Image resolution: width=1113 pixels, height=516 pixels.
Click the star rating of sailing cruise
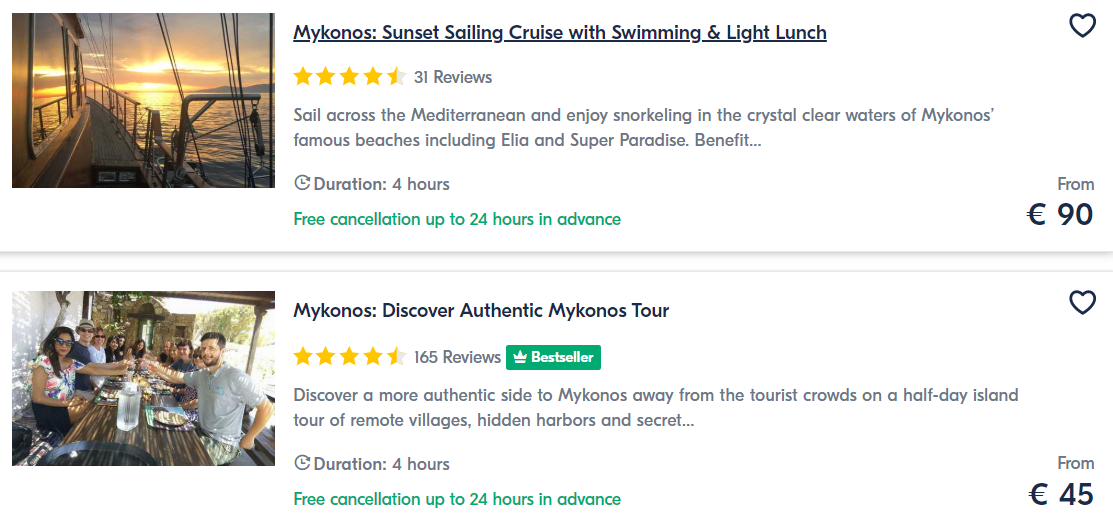pos(350,77)
